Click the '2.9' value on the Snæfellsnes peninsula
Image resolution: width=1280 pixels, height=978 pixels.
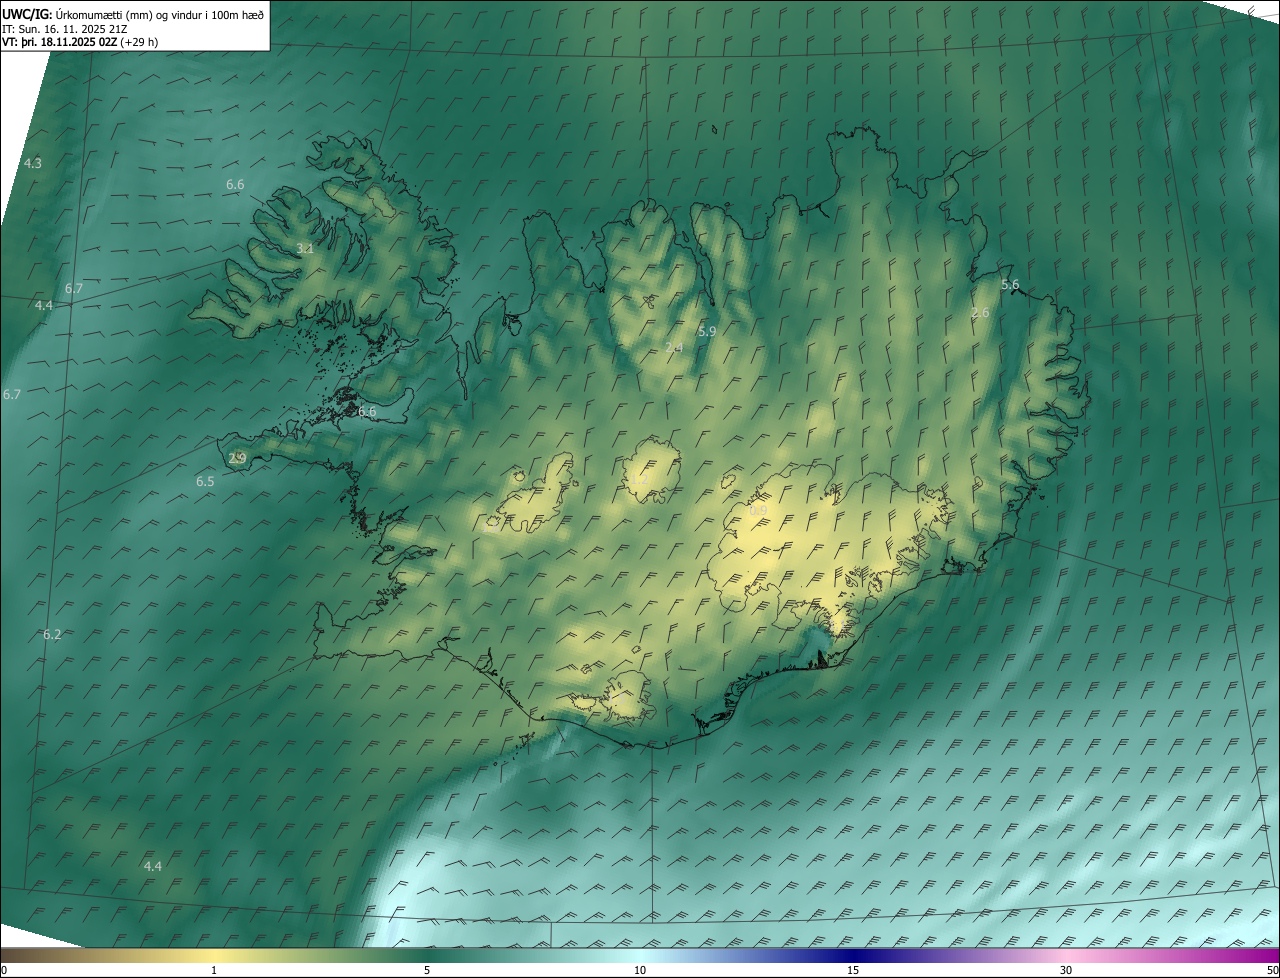coord(237,459)
